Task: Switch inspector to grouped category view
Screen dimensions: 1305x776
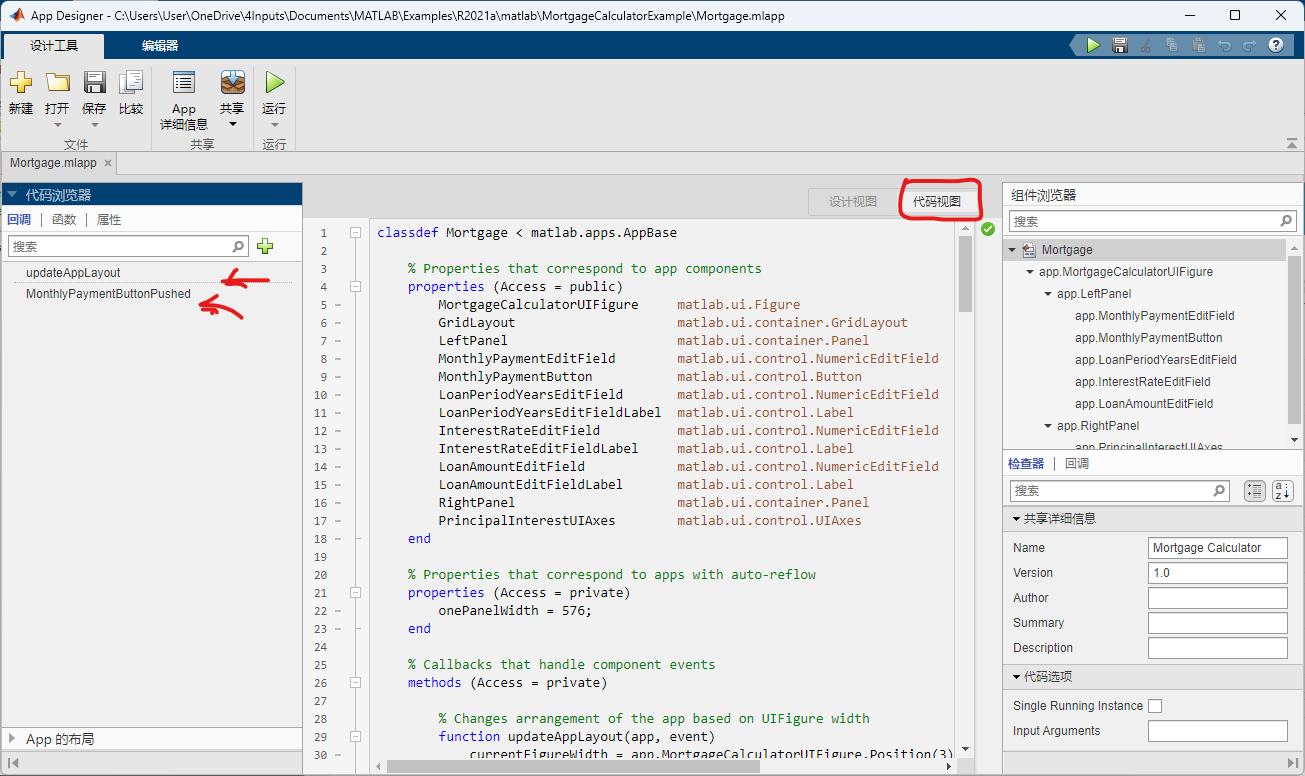Action: (x=1254, y=491)
